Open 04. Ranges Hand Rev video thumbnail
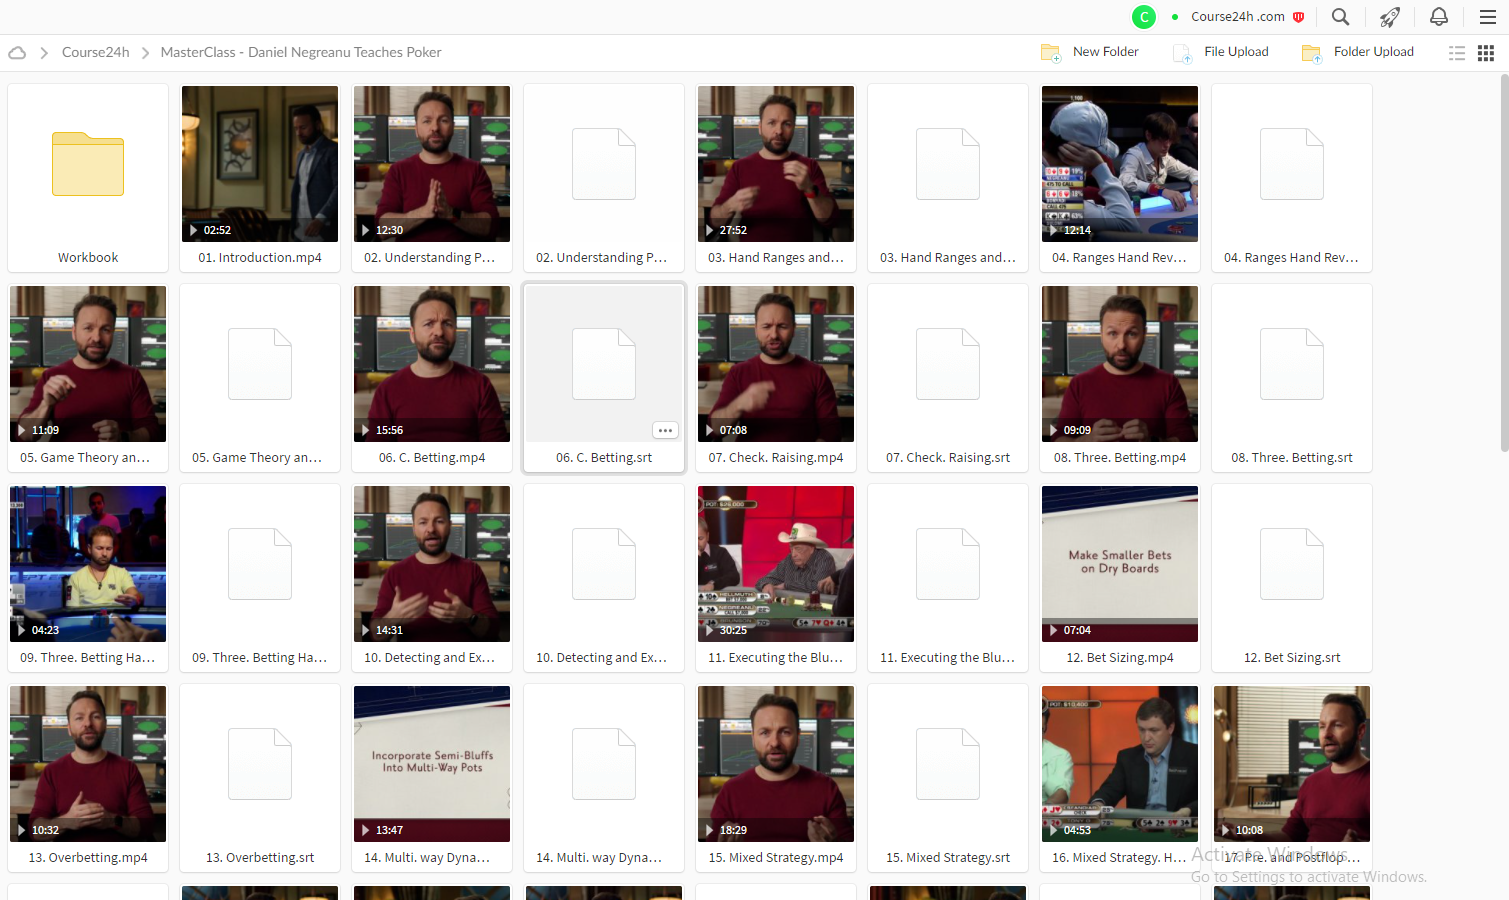This screenshot has height=900, width=1509. click(1120, 164)
